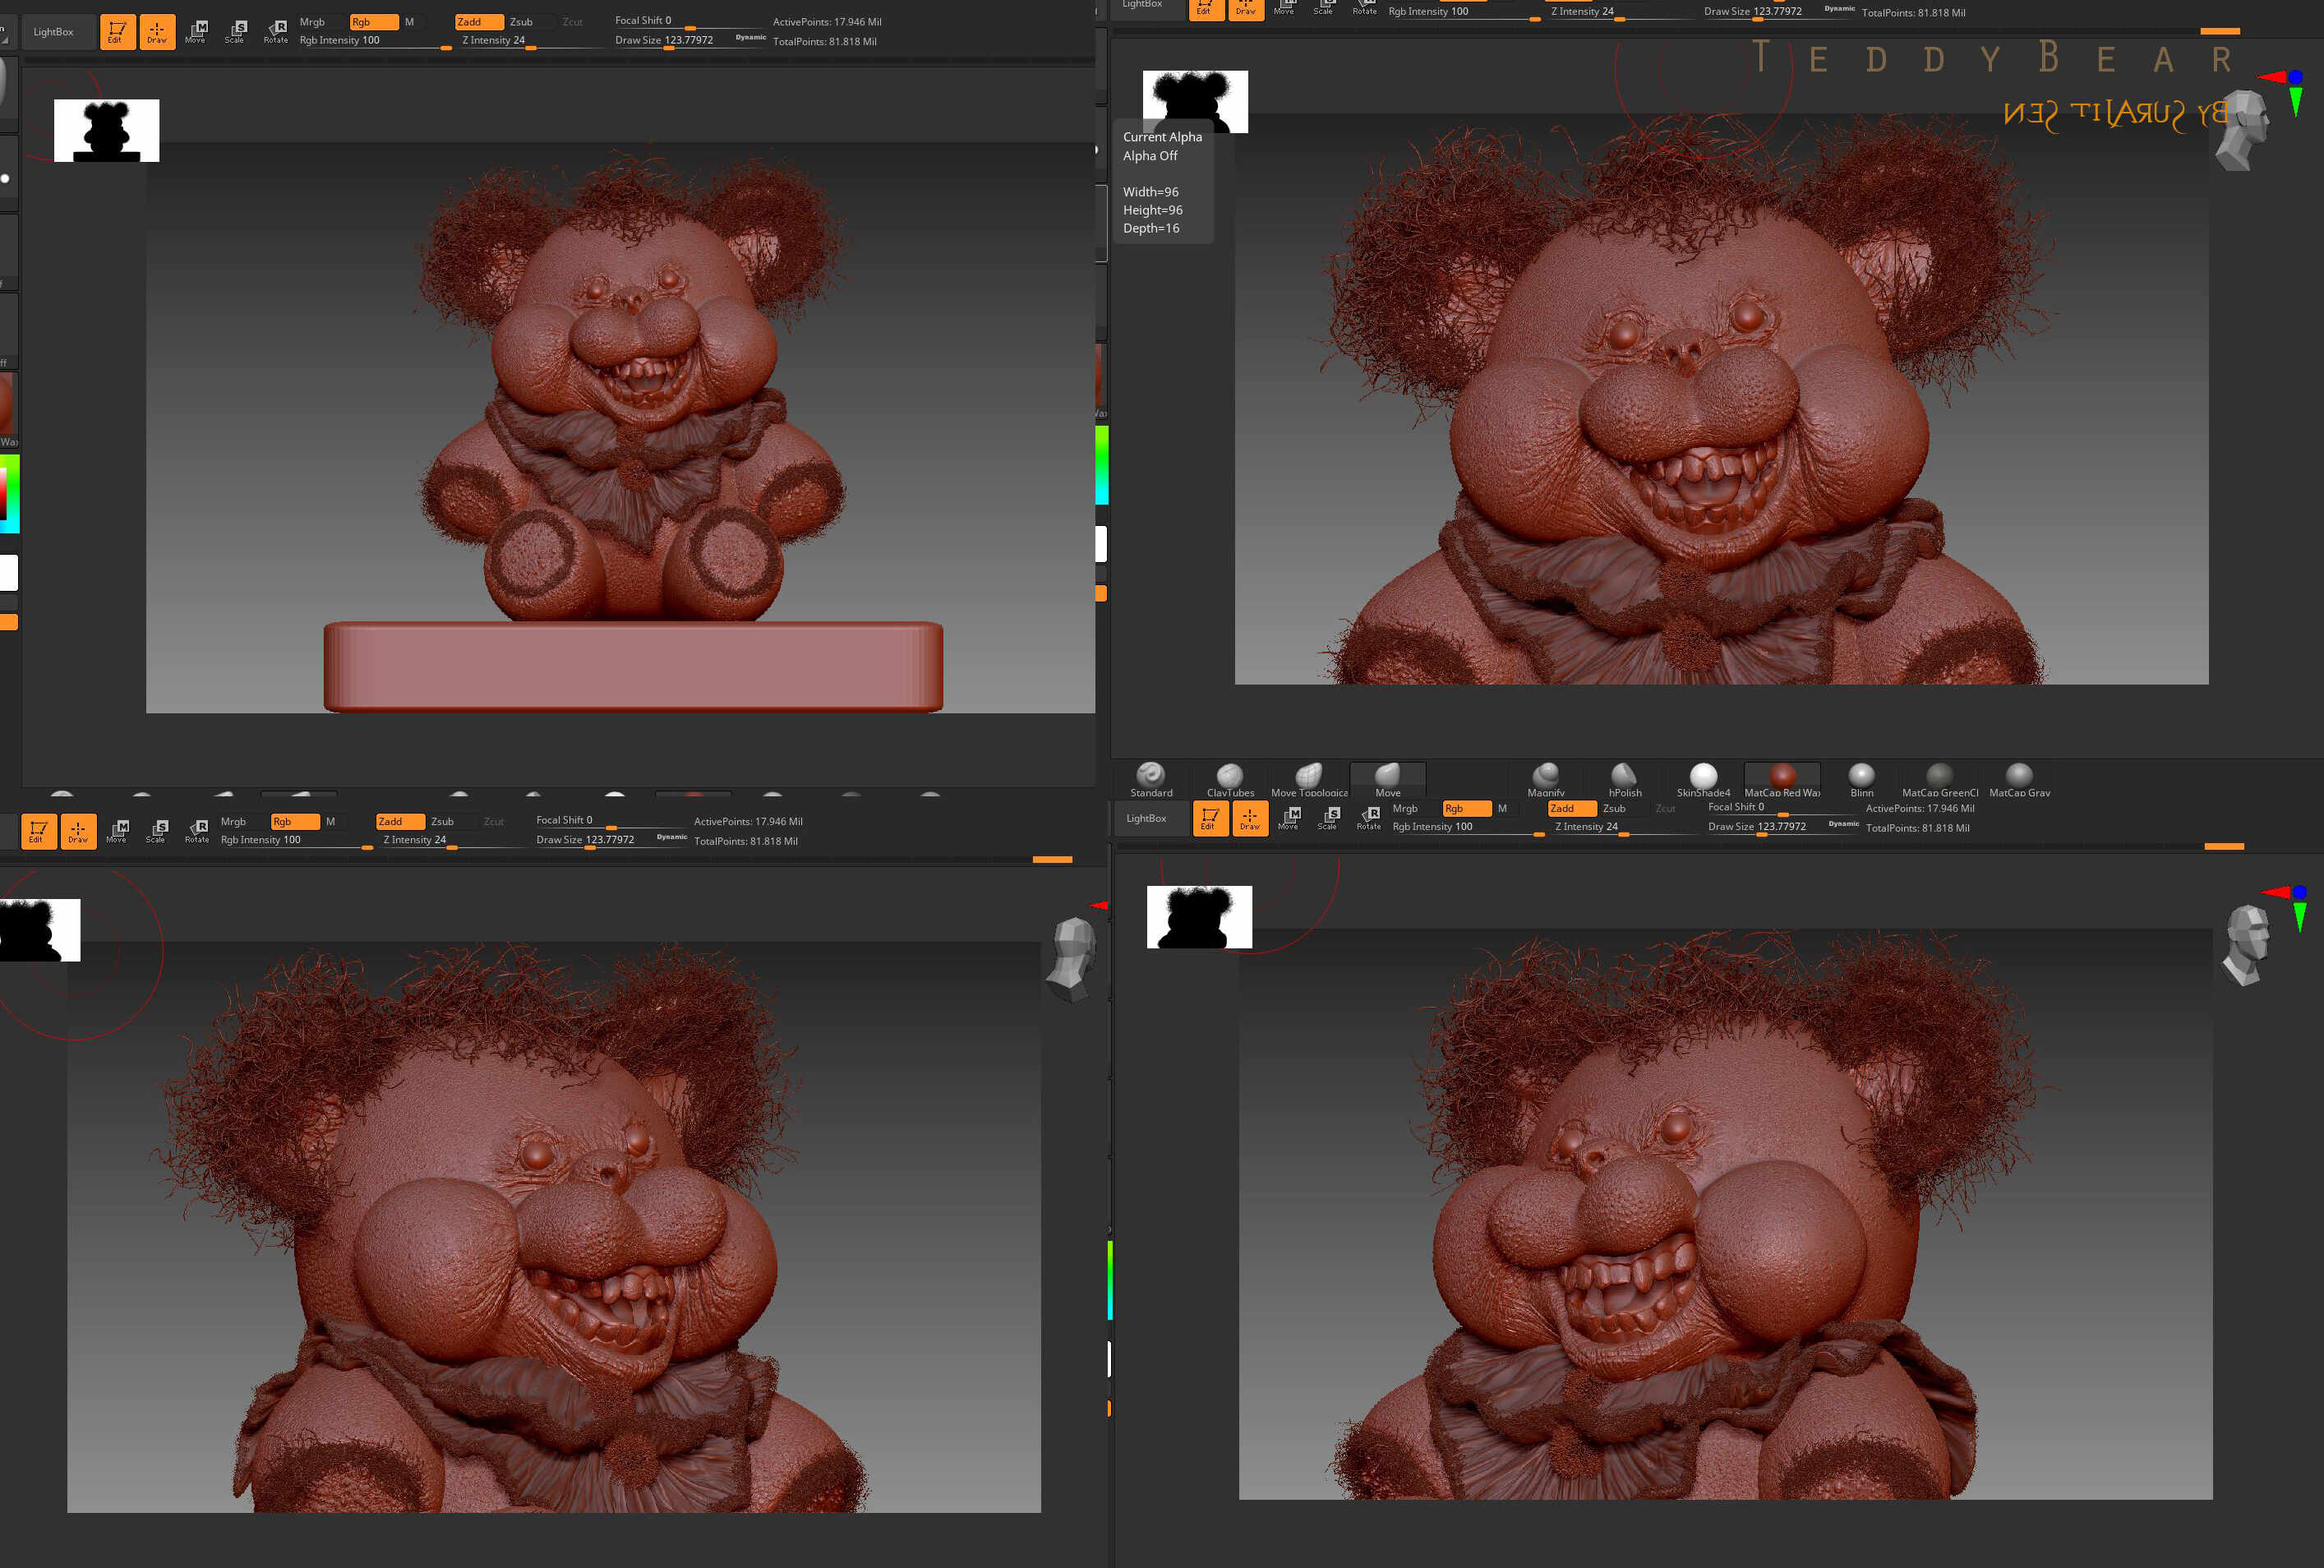The width and height of the screenshot is (2324, 1568).
Task: Toggle Rgb in the bottom-right view toolbar
Action: coord(1467,808)
